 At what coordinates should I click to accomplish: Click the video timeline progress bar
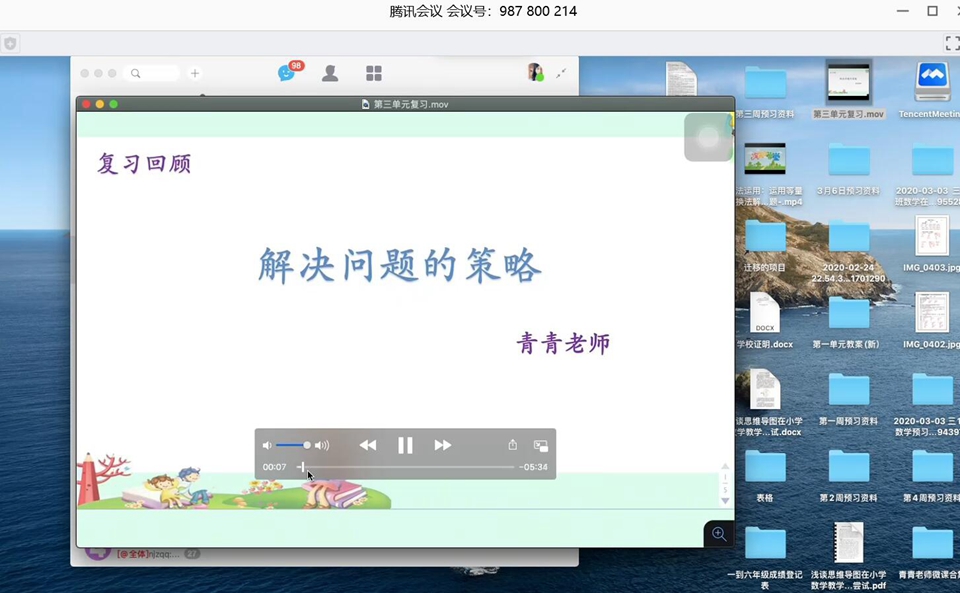tap(408, 467)
